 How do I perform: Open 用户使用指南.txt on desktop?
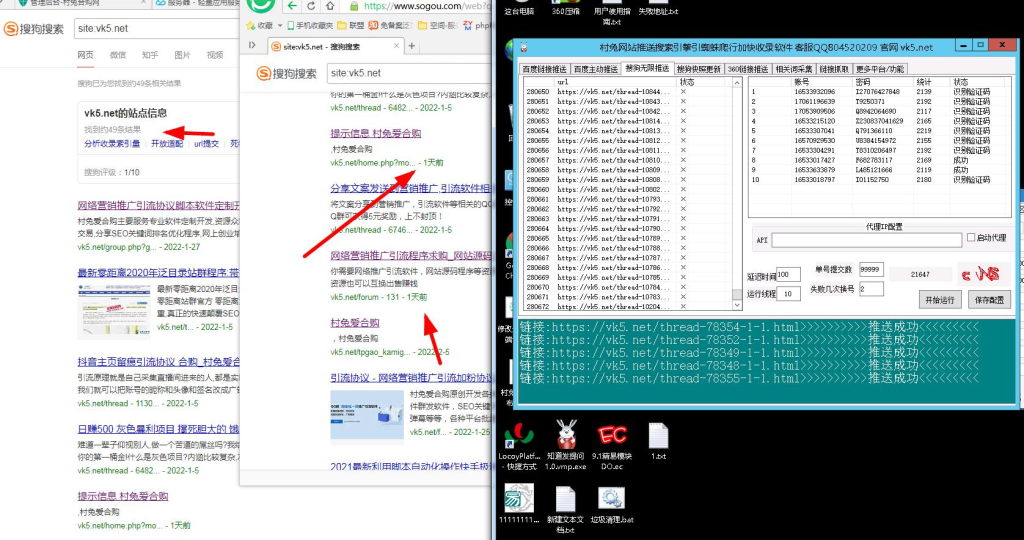[x=611, y=12]
